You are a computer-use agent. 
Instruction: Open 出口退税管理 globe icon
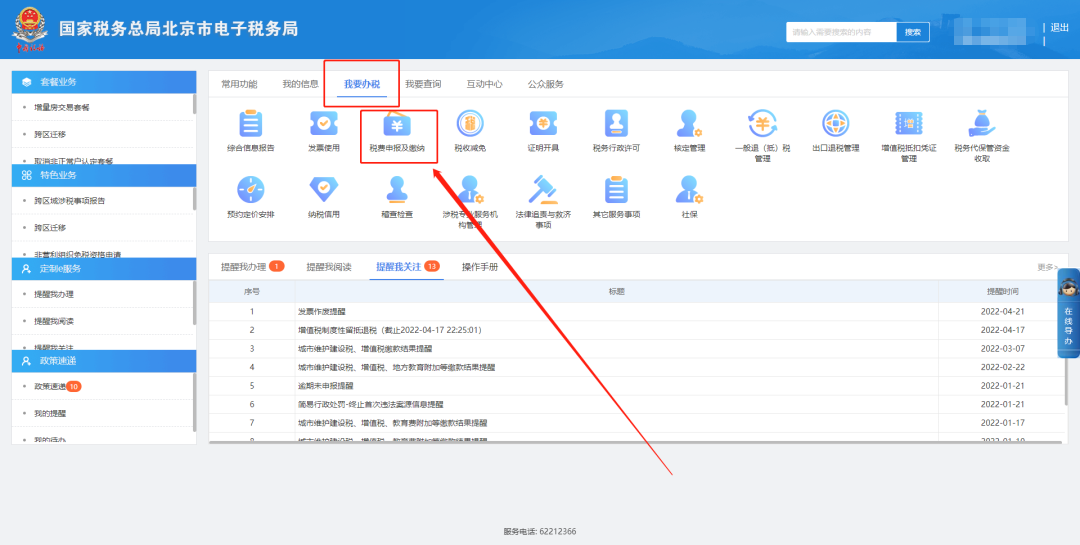pyautogui.click(x=835, y=124)
